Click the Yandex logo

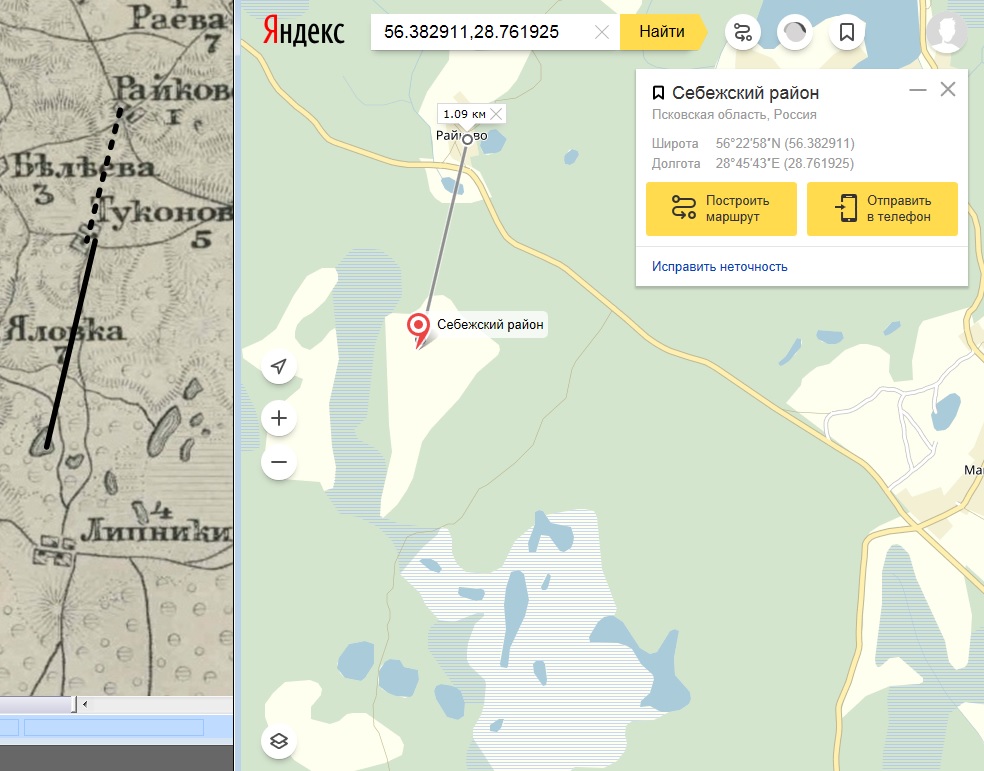pos(303,31)
